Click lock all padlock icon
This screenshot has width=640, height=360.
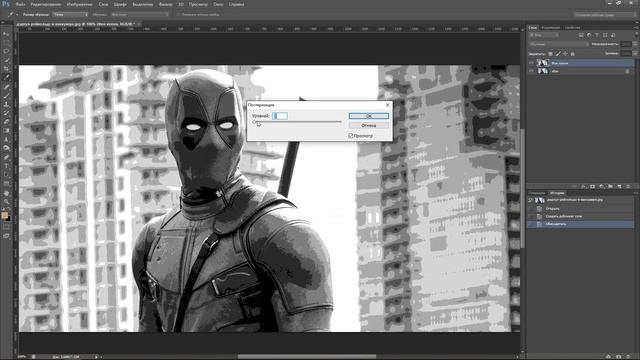tap(573, 53)
